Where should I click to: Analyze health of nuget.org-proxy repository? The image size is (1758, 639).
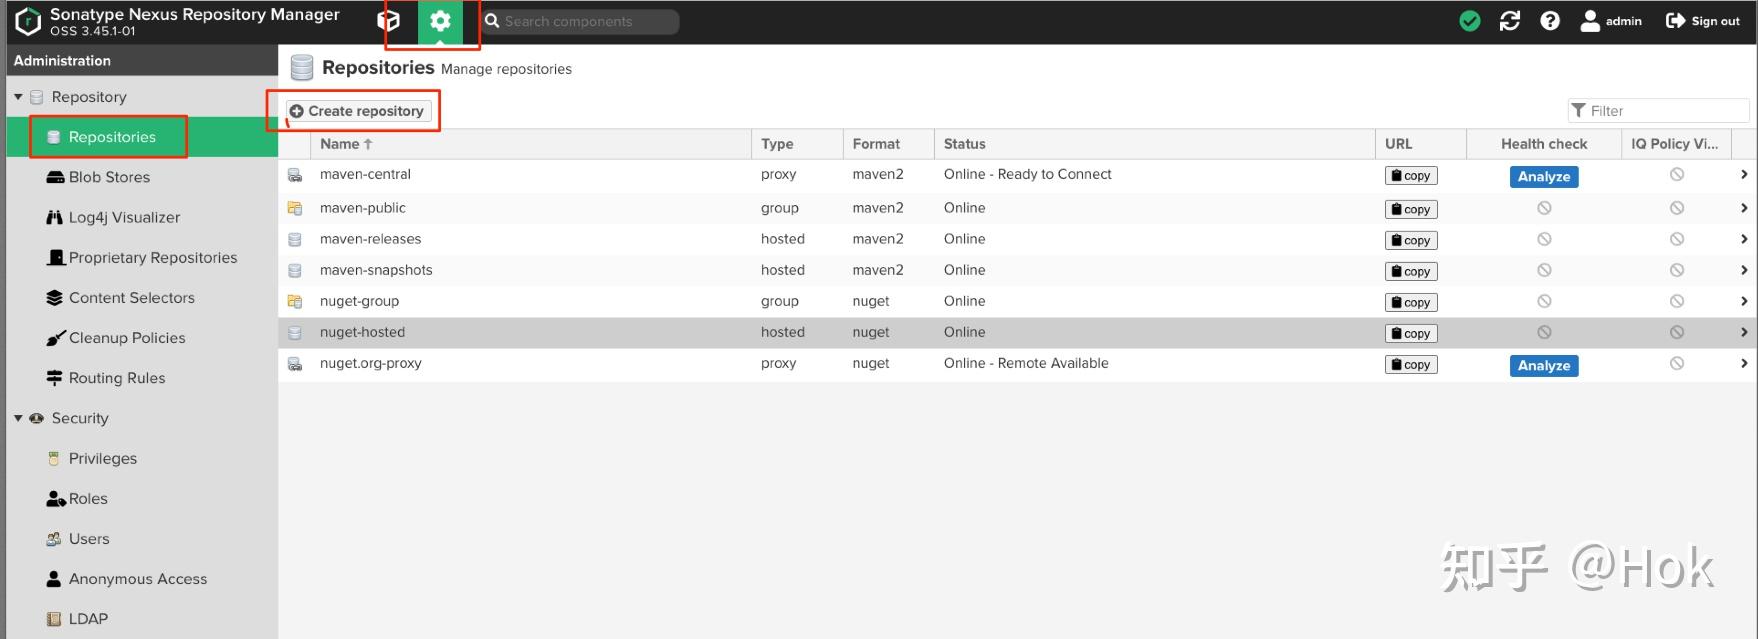(x=1543, y=366)
